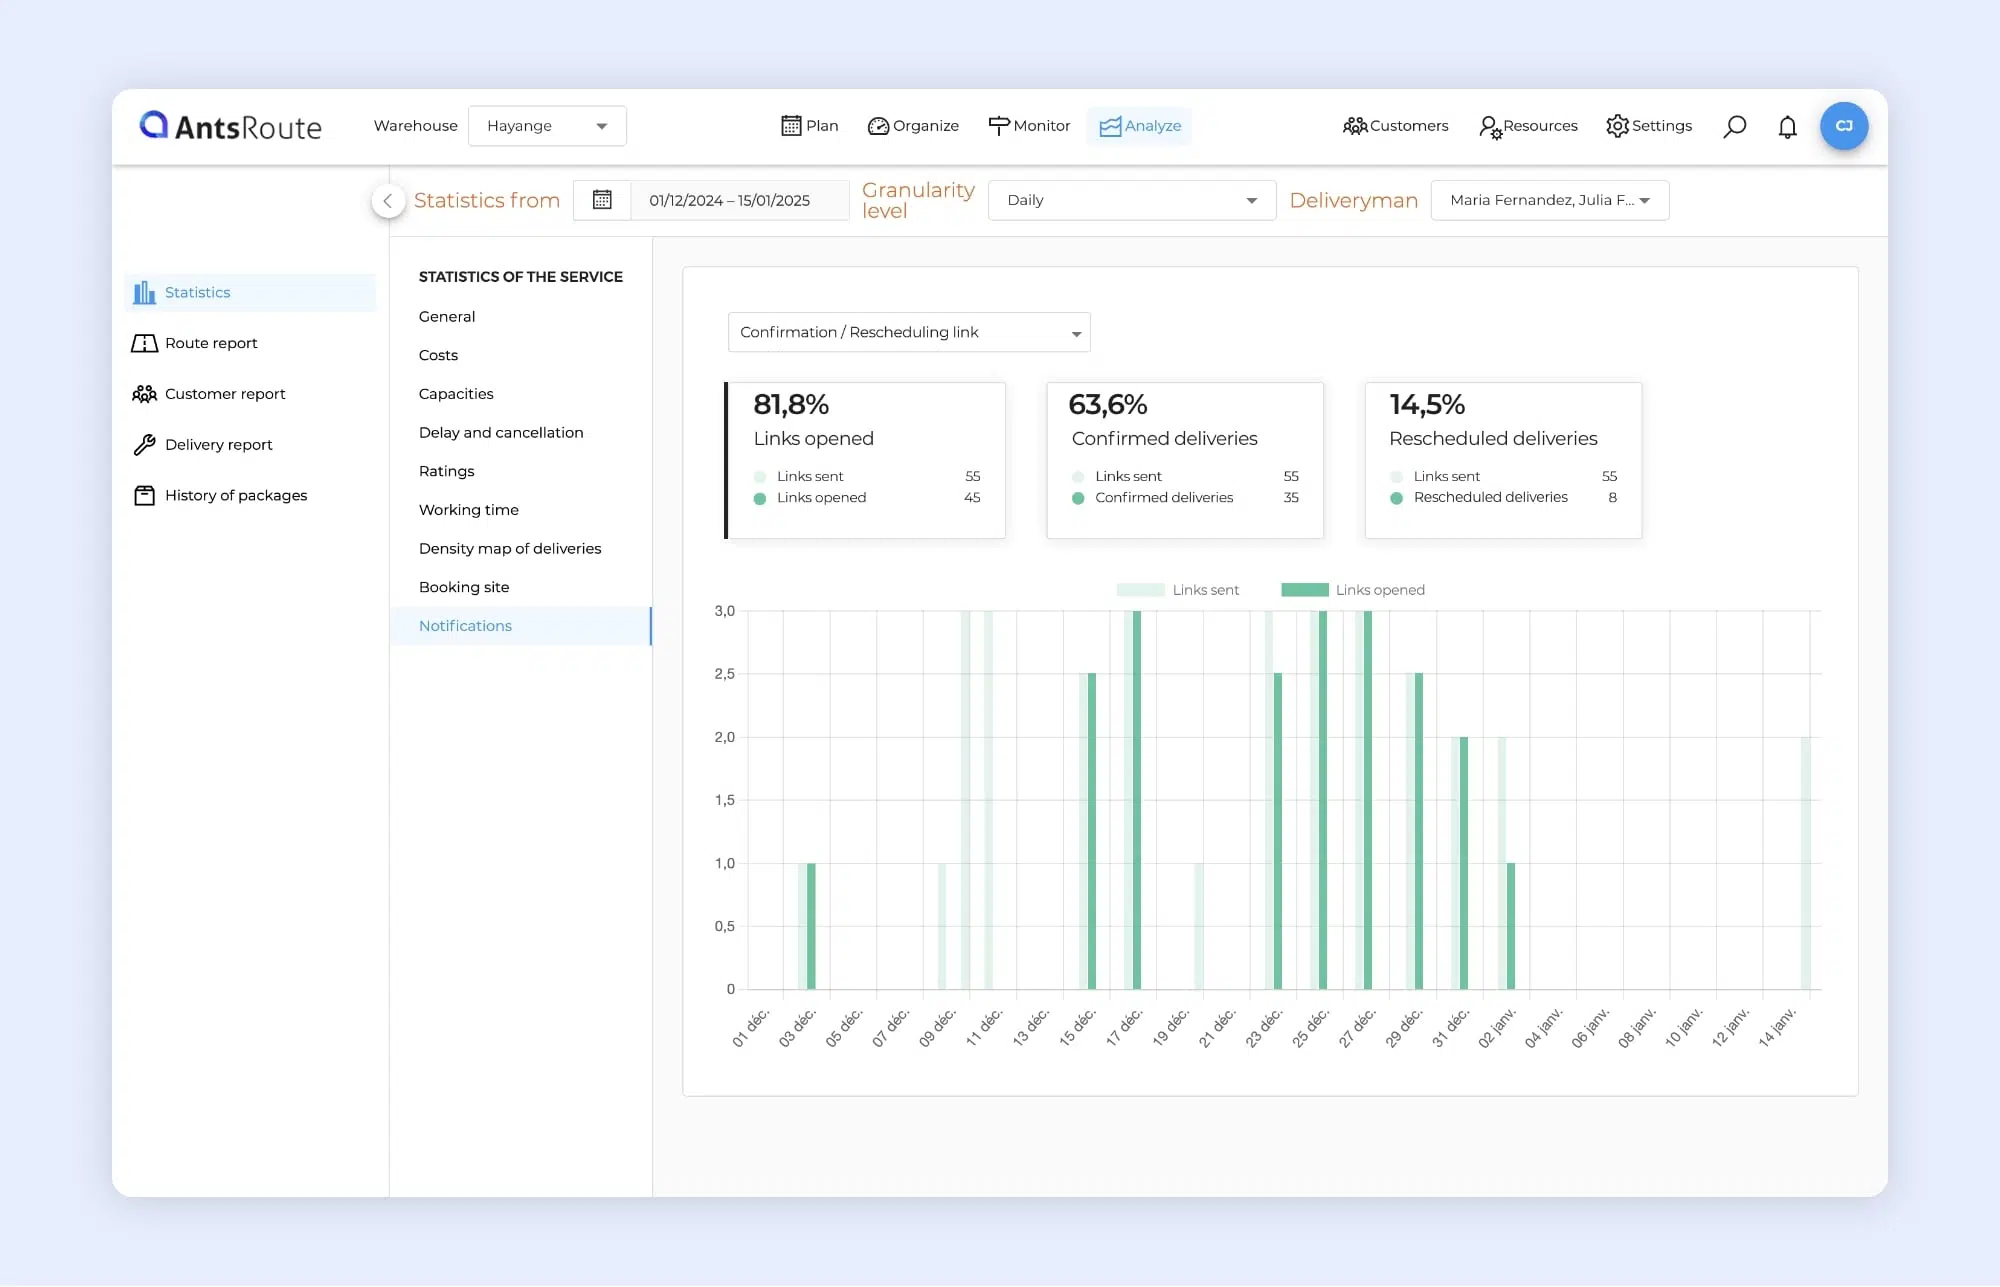Open the Daily granularity dropdown

coord(1131,200)
